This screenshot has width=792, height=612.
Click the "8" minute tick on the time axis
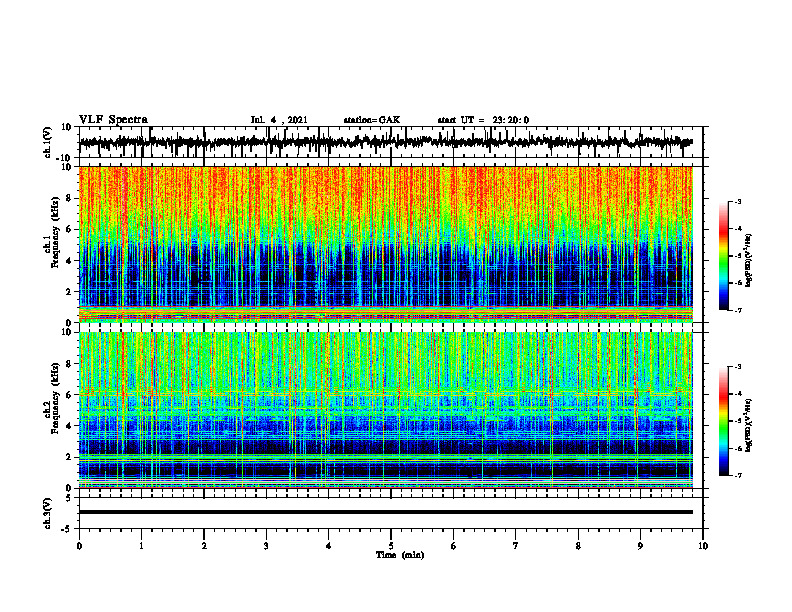[x=578, y=546]
